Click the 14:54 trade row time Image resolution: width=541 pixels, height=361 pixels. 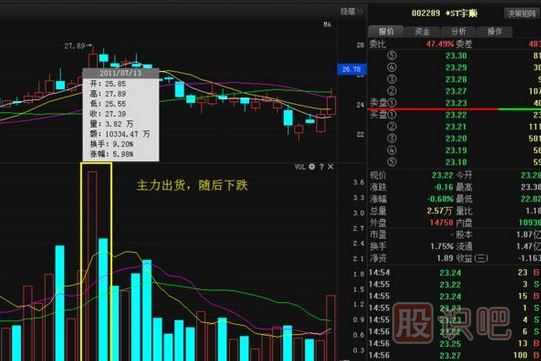click(x=379, y=273)
